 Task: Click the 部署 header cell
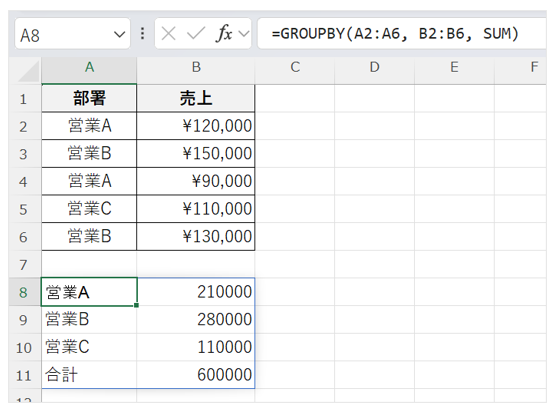click(x=89, y=99)
